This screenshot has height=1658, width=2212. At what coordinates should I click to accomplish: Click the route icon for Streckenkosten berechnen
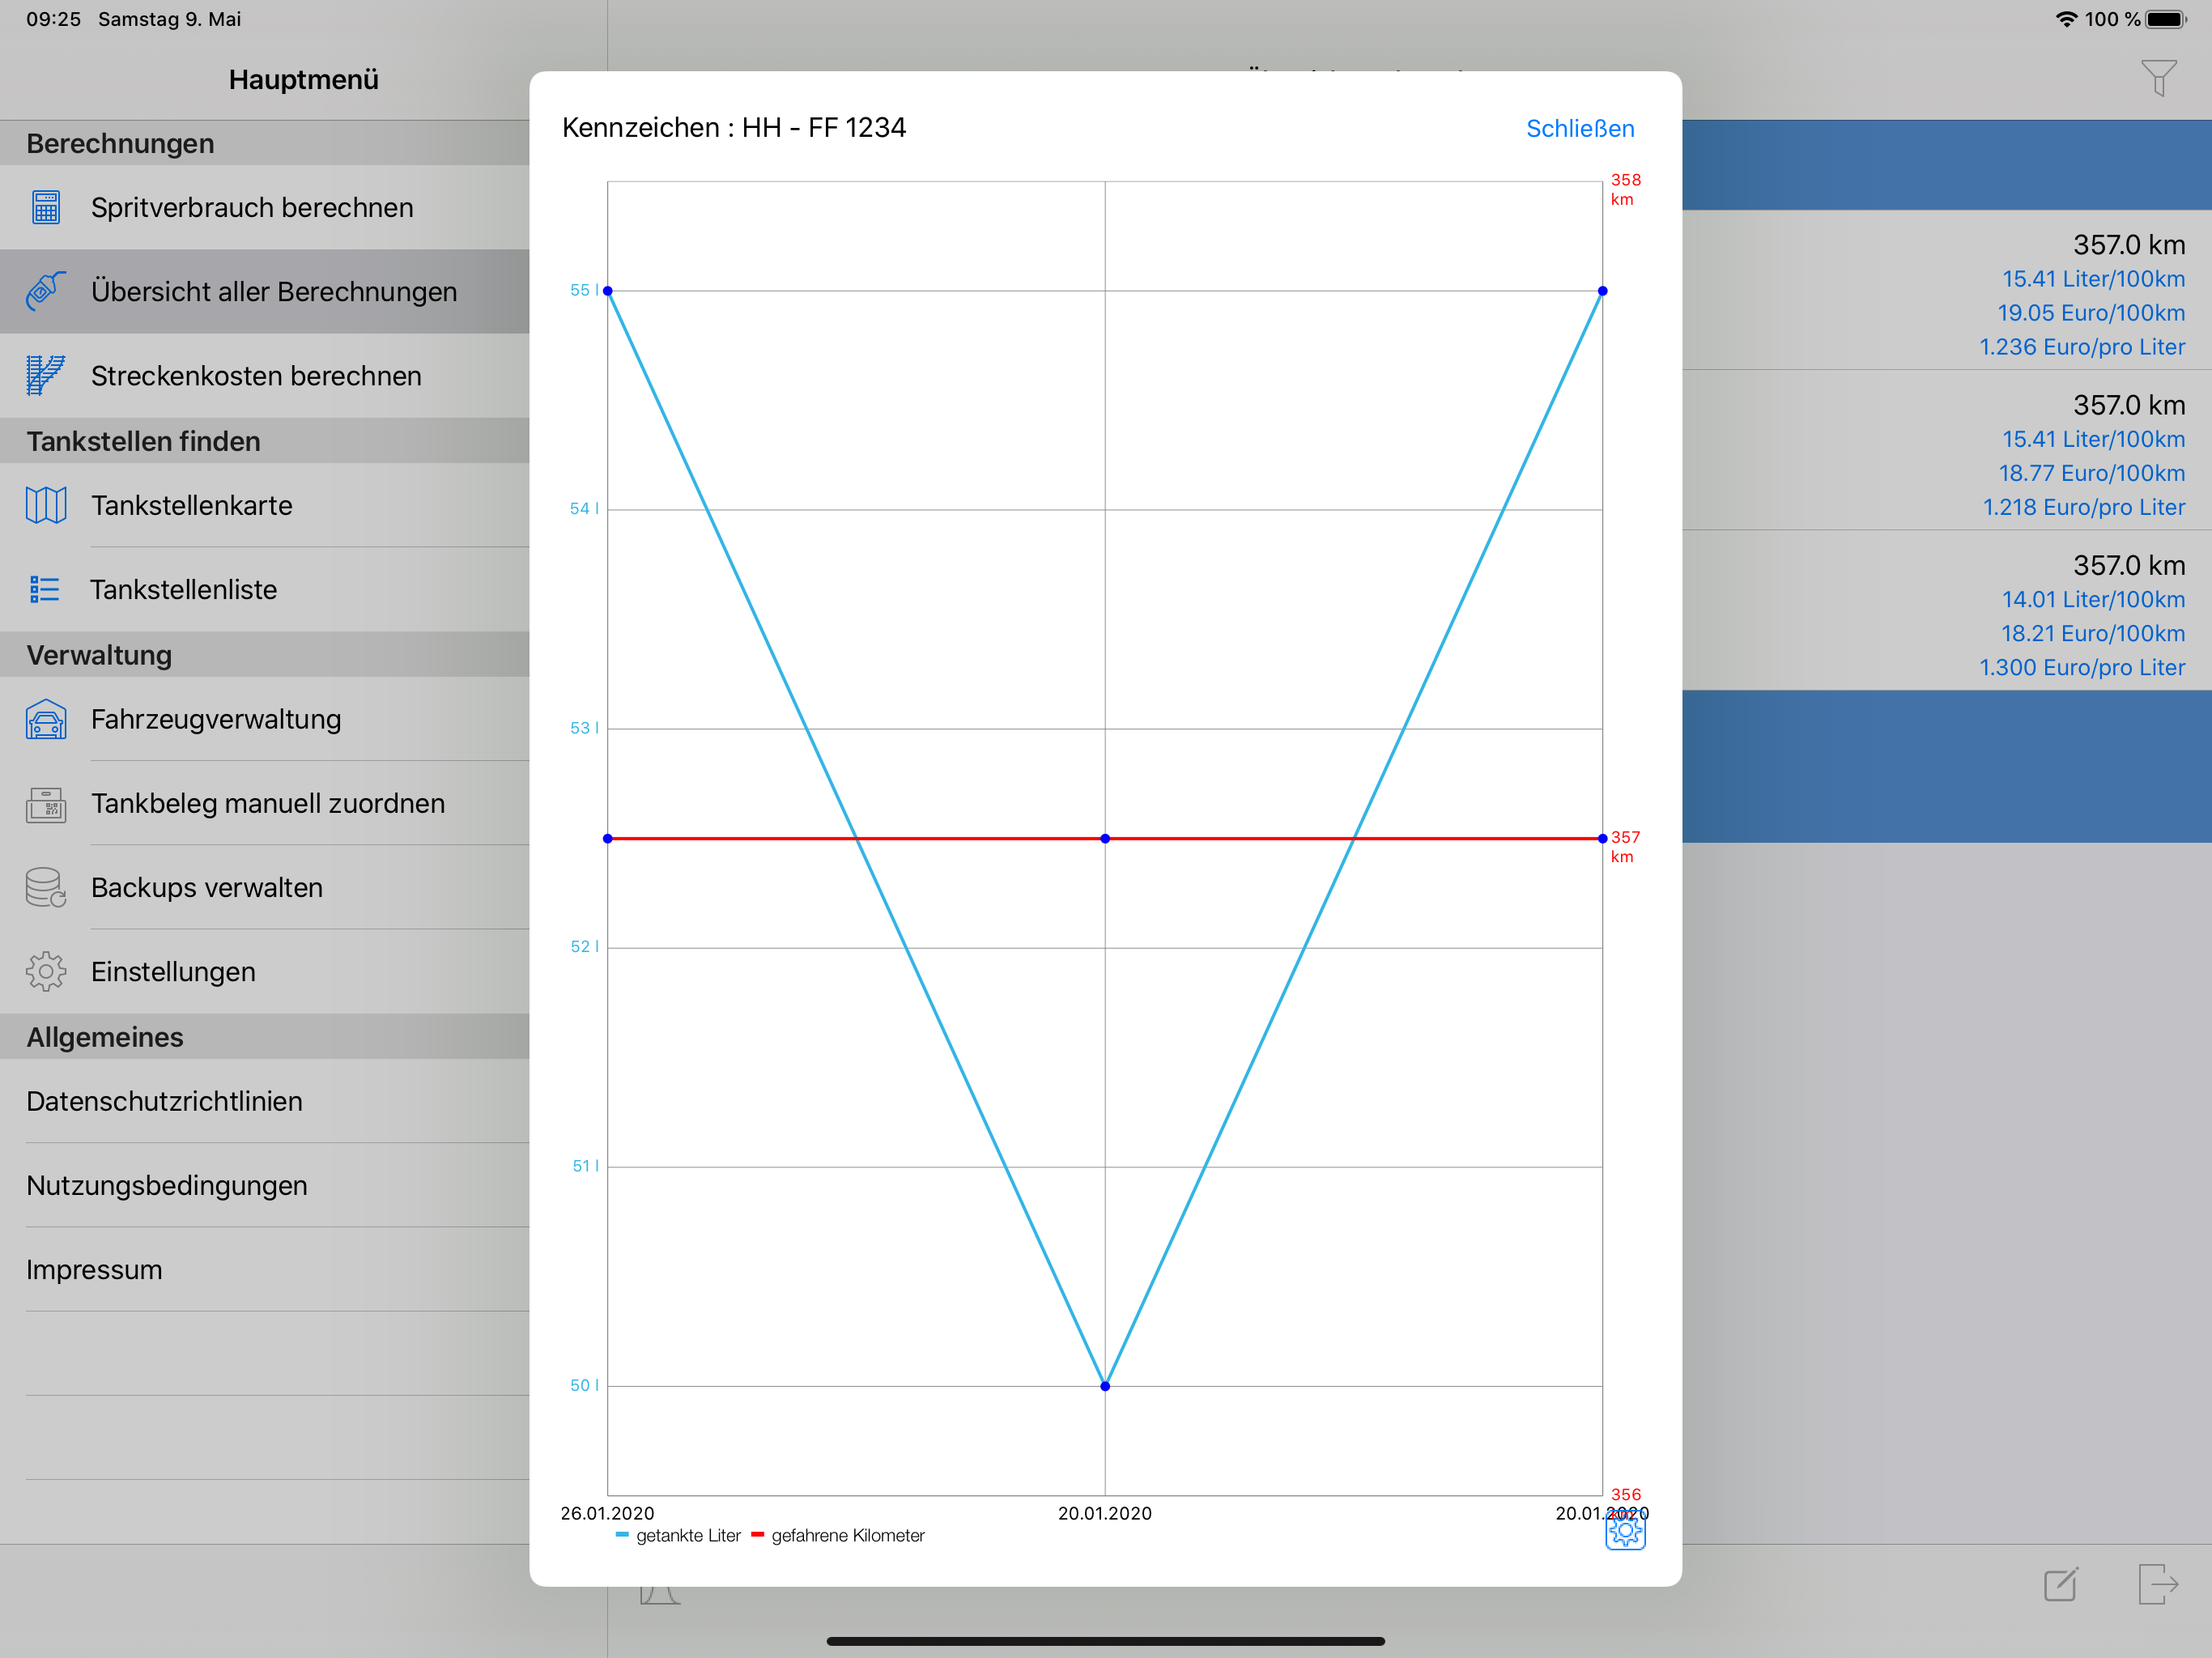[x=46, y=375]
